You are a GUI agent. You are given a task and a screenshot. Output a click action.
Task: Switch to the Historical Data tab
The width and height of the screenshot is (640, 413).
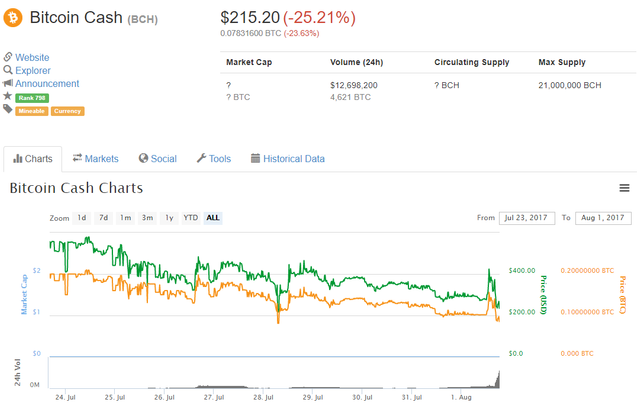click(x=288, y=159)
